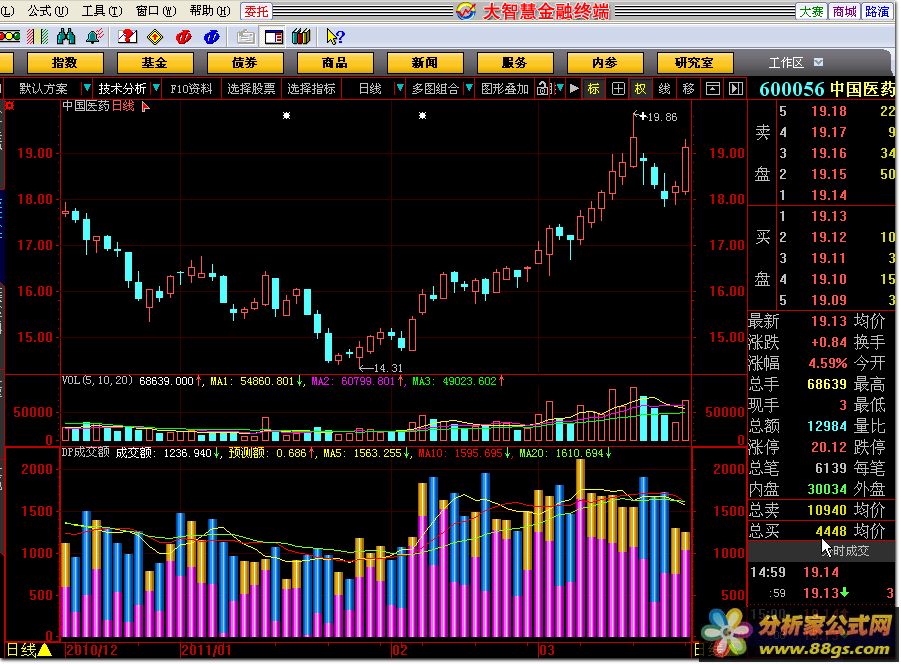Open the books library icon
Screen dimensions: 901x664
point(301,37)
